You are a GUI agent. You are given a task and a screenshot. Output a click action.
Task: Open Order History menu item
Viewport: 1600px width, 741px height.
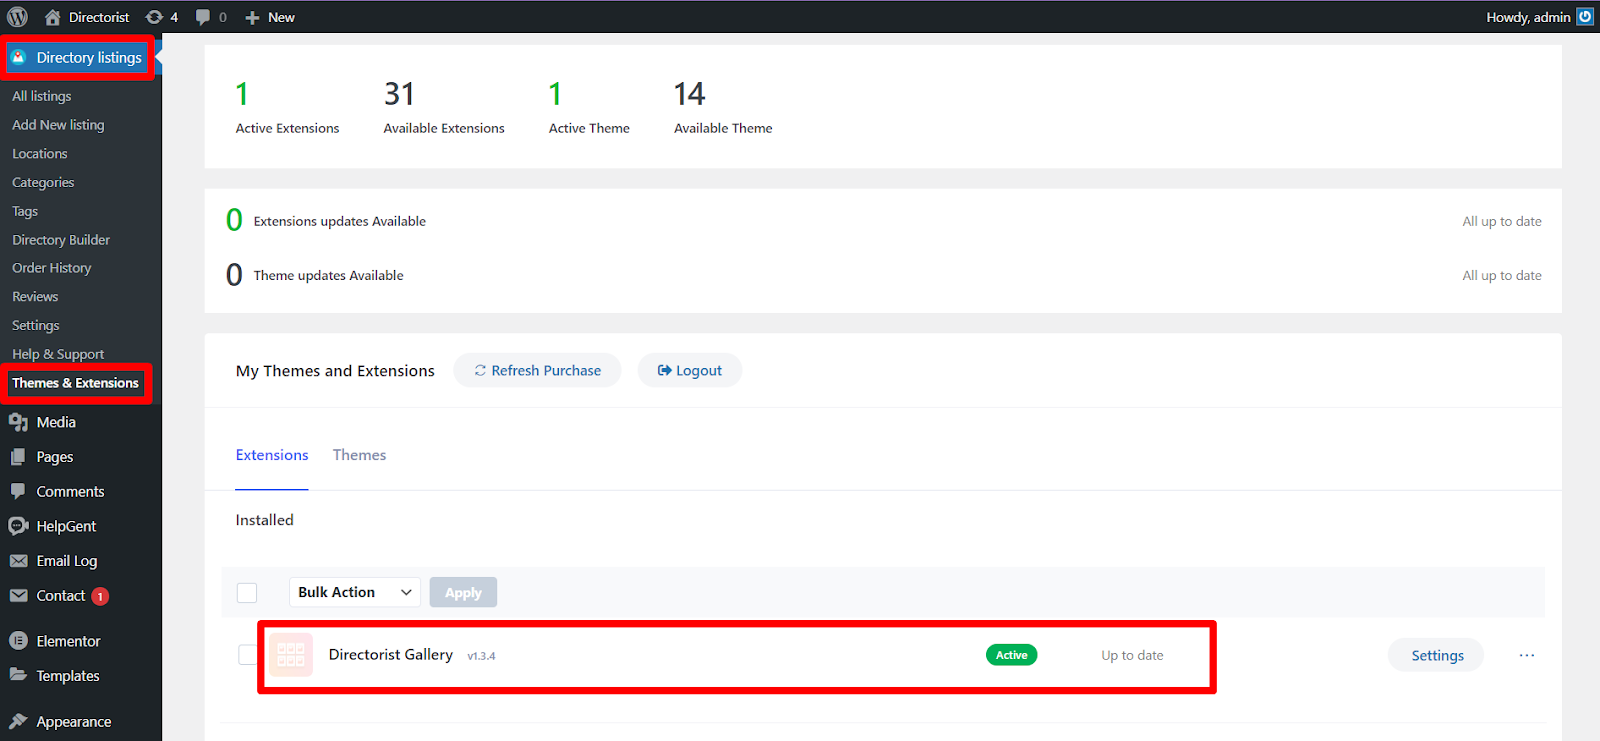click(x=52, y=268)
